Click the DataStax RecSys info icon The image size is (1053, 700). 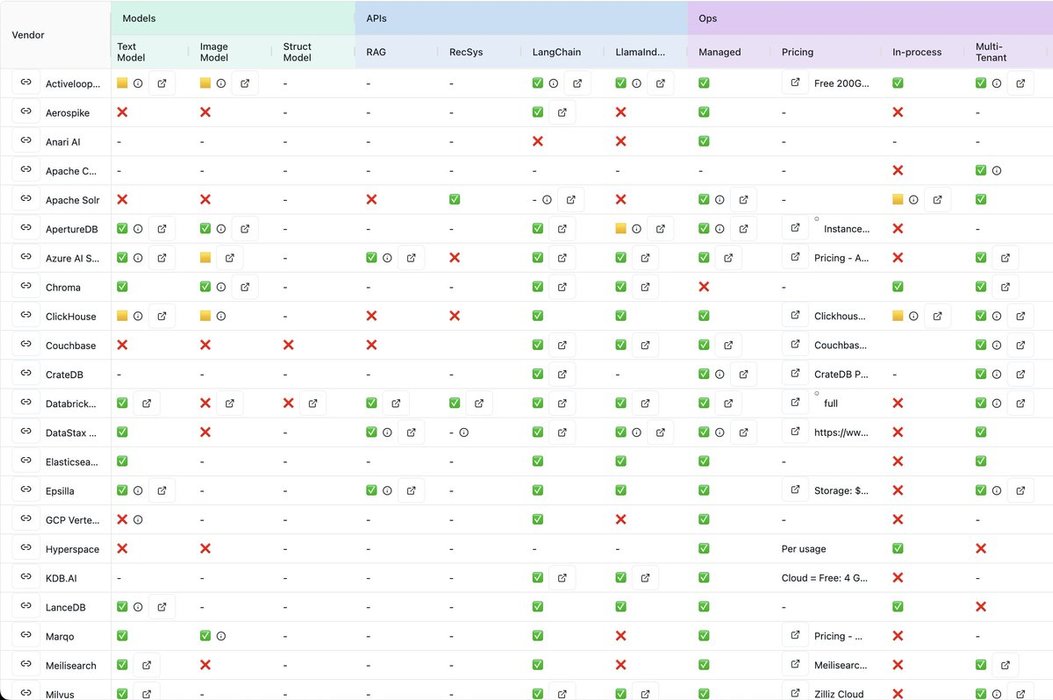point(464,432)
